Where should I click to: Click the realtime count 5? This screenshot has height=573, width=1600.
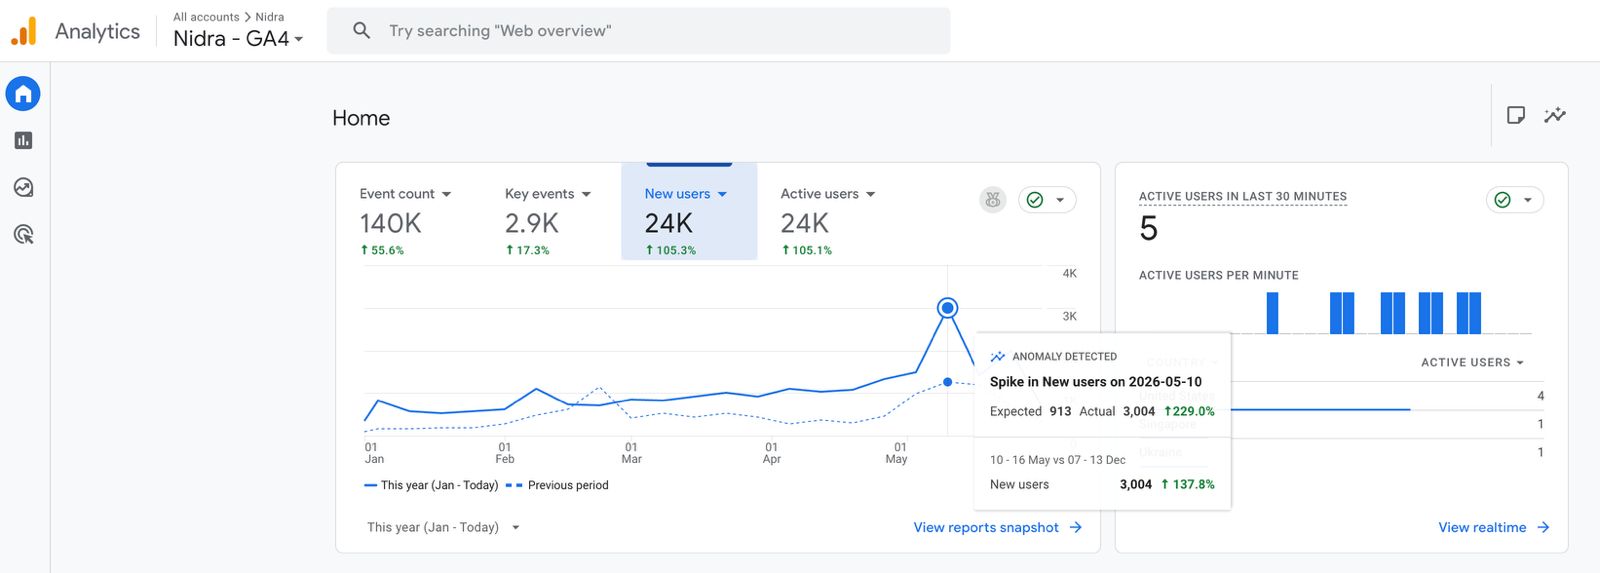1148,229
